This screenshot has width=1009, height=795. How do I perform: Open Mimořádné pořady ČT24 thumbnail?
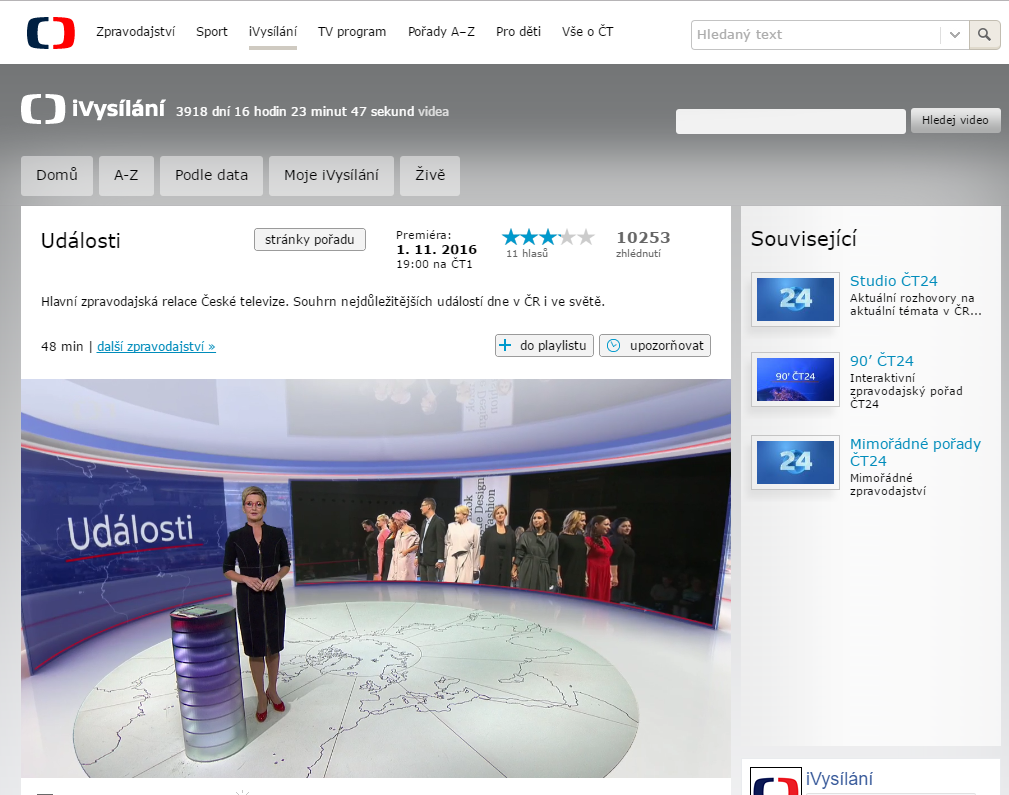[x=795, y=462]
